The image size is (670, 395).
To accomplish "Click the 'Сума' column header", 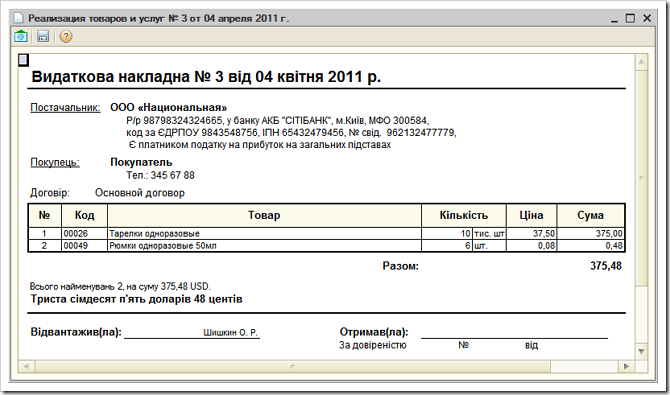I will pos(591,215).
